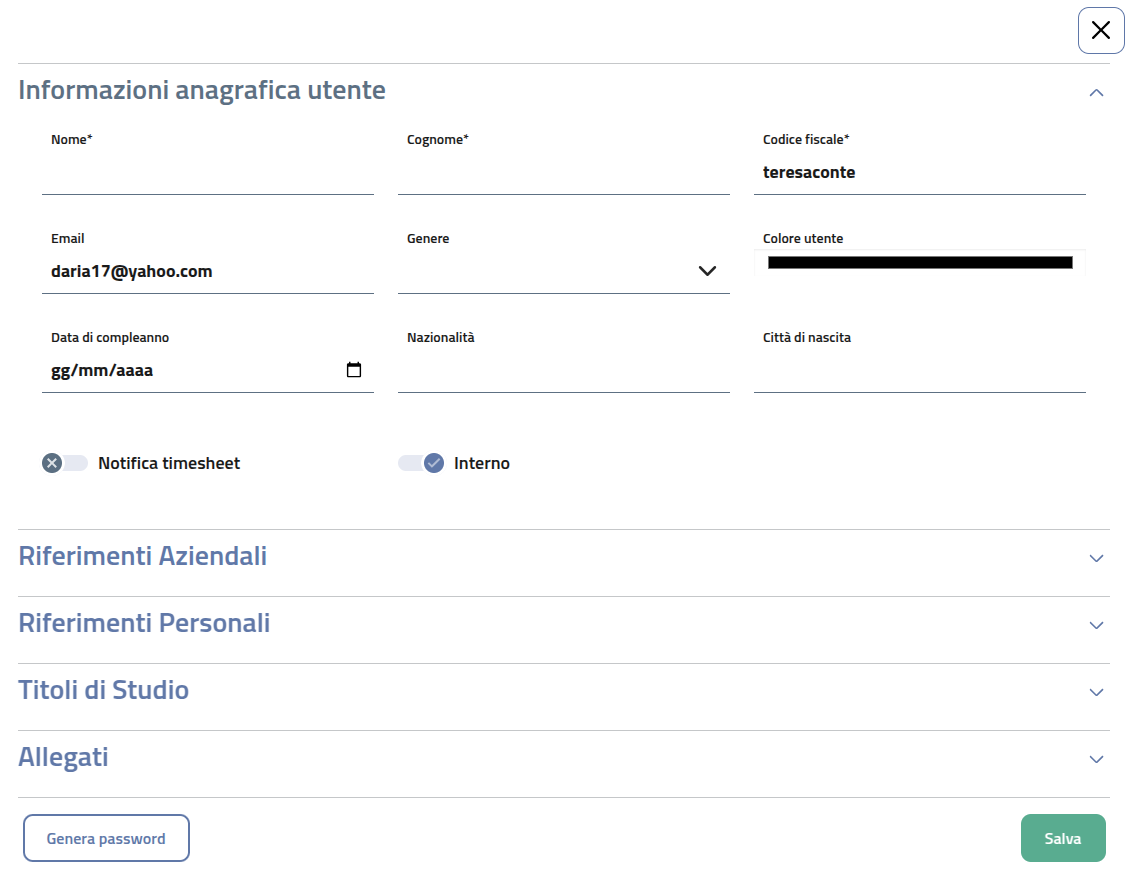Open the calendar picker for birthday

coord(353,370)
